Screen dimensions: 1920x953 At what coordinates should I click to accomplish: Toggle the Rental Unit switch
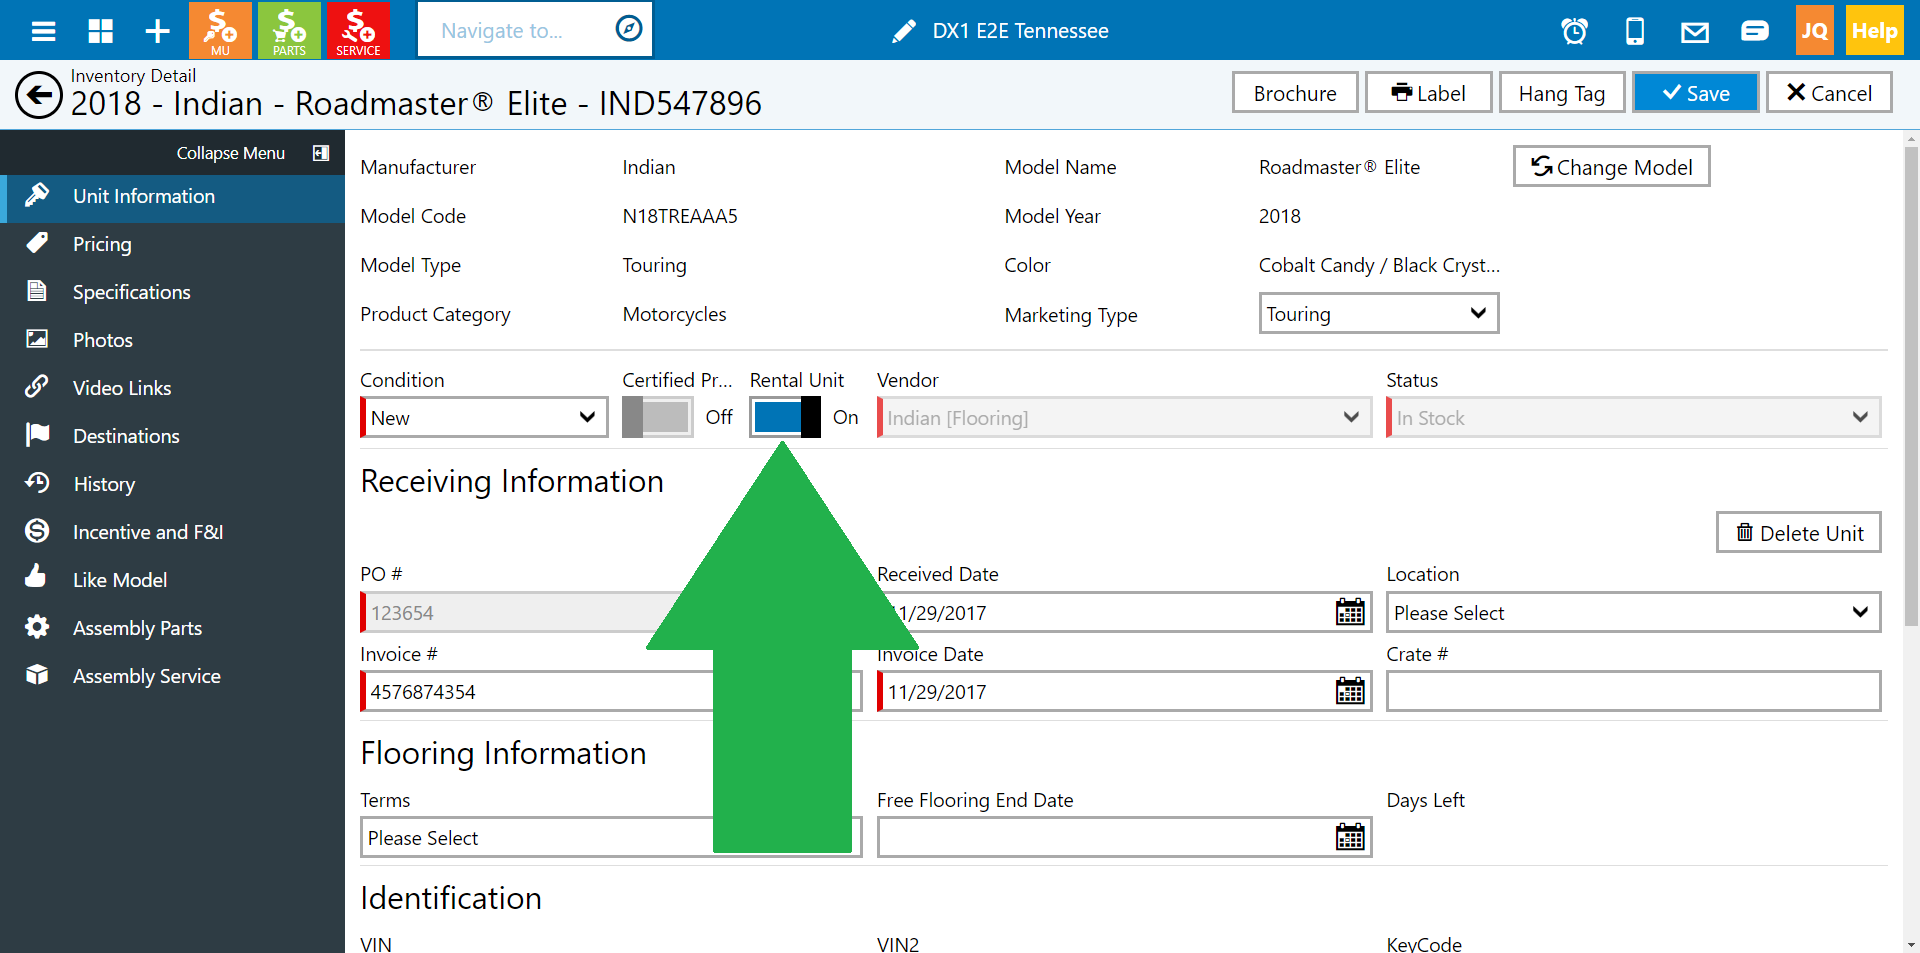pyautogui.click(x=786, y=417)
